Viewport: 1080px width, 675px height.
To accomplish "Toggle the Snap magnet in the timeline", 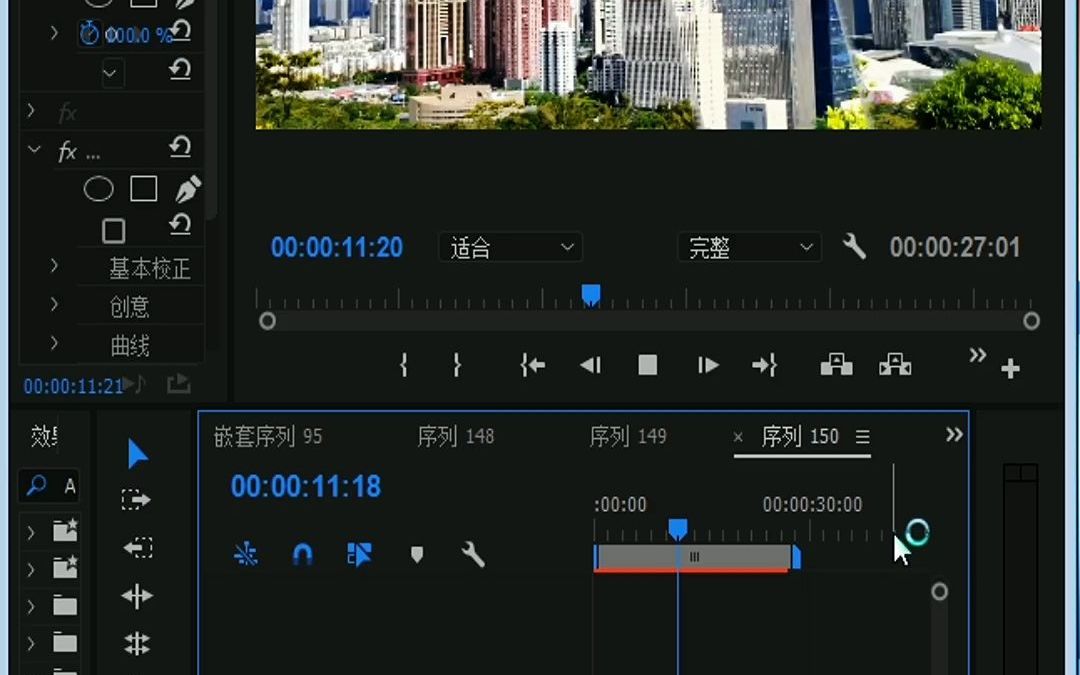I will [x=303, y=557].
